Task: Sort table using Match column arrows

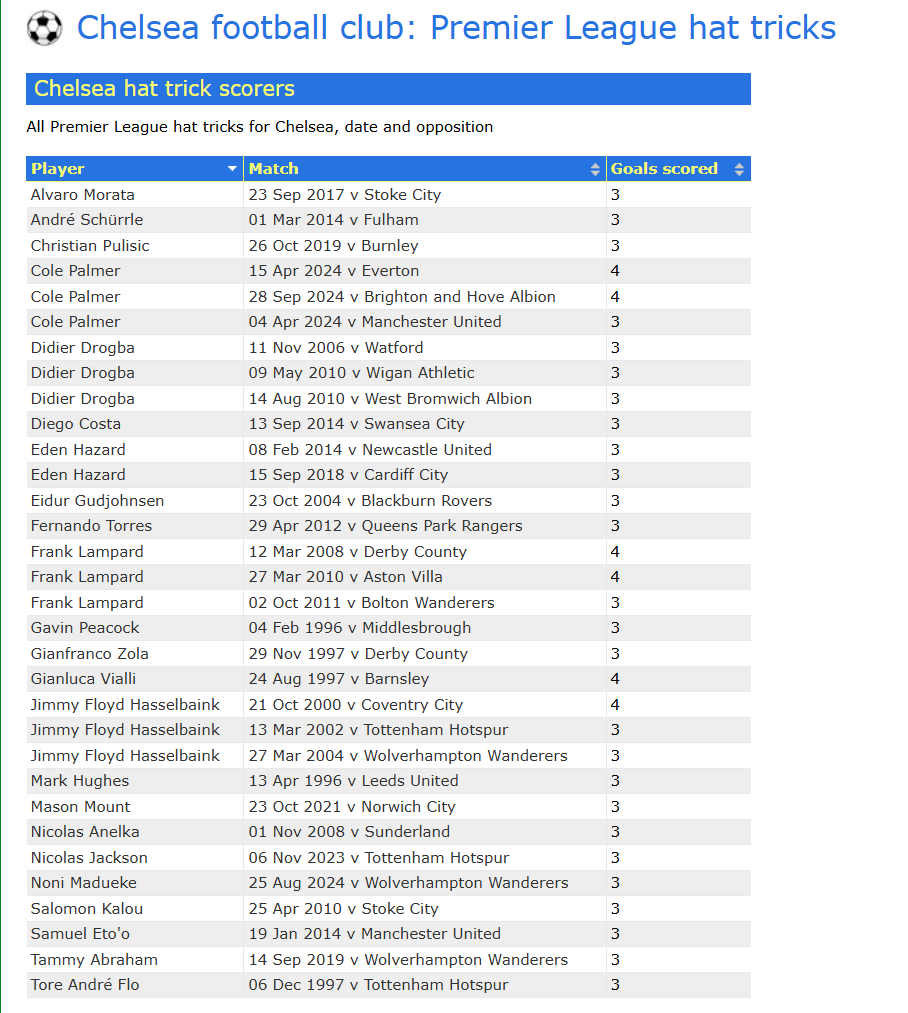Action: pos(595,169)
